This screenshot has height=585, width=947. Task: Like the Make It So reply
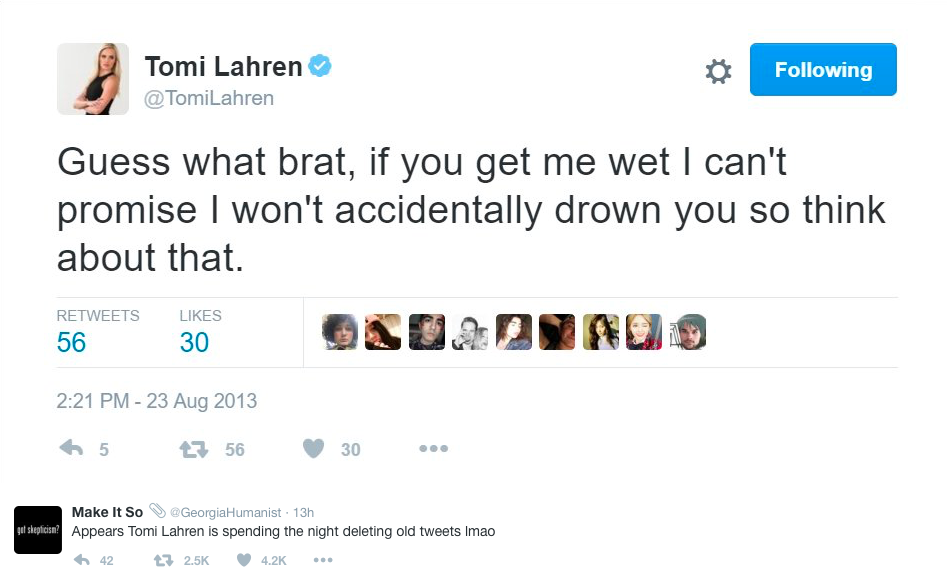[244, 560]
